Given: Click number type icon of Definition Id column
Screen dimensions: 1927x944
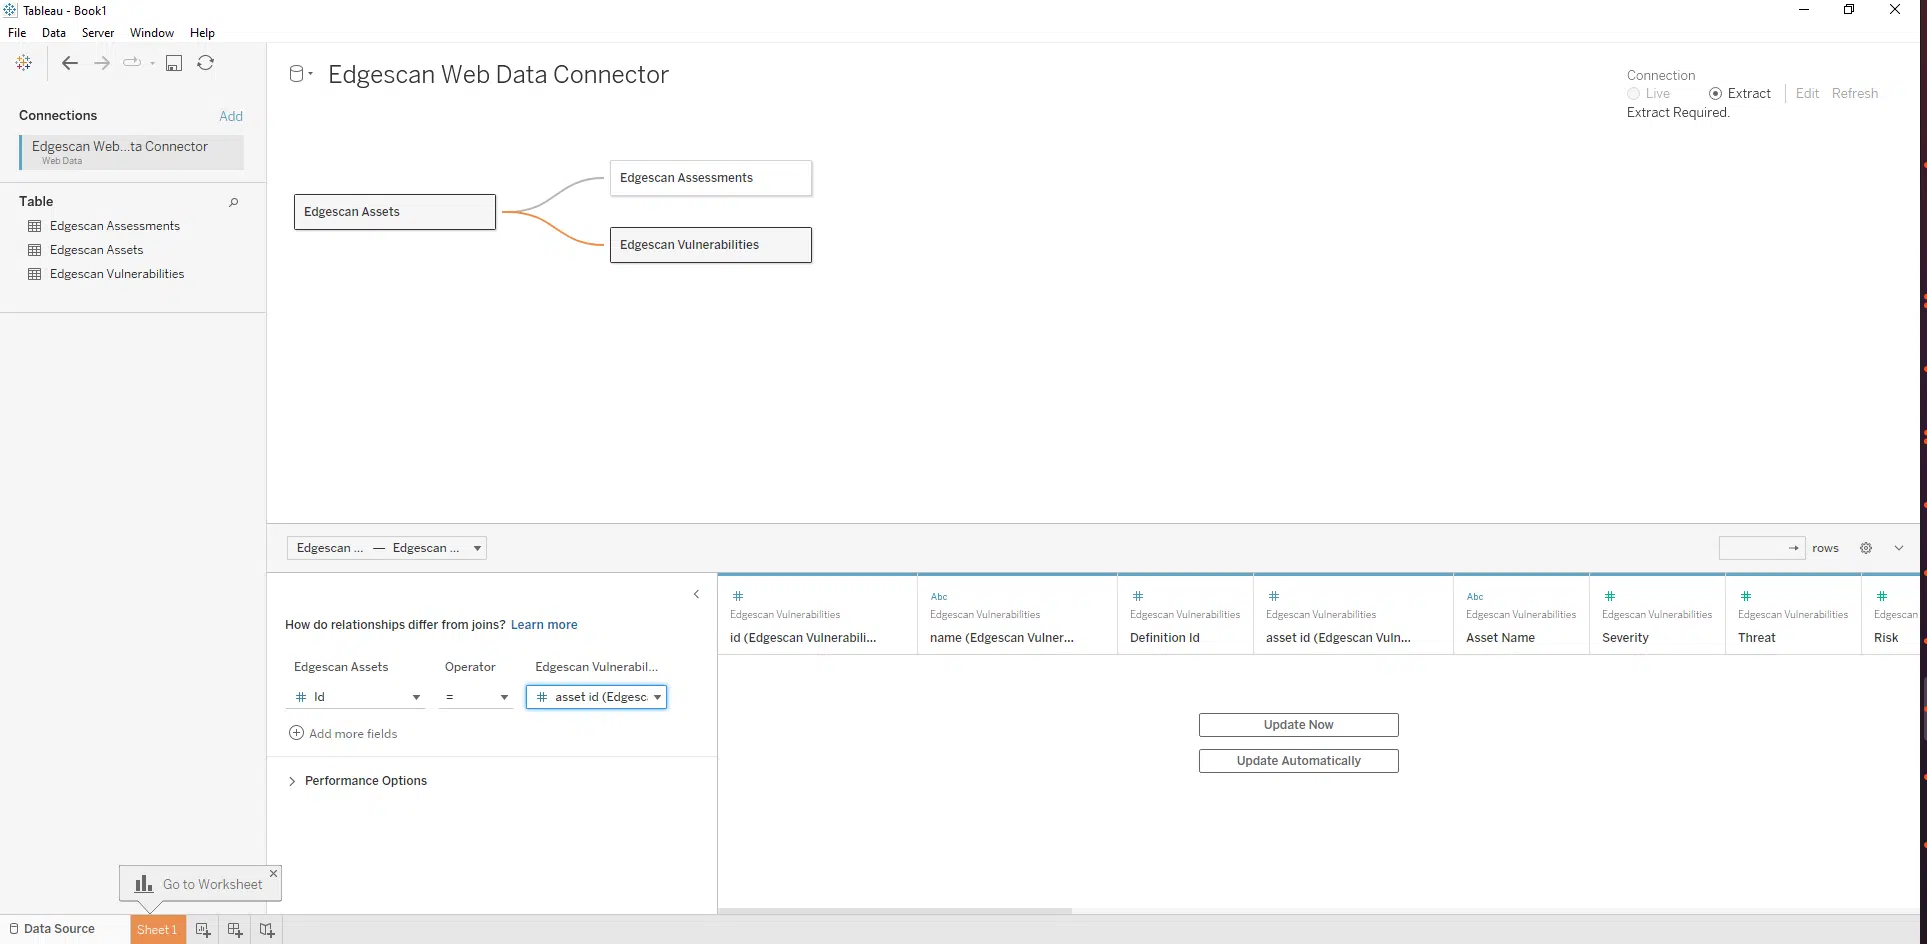Looking at the screenshot, I should [1138, 596].
